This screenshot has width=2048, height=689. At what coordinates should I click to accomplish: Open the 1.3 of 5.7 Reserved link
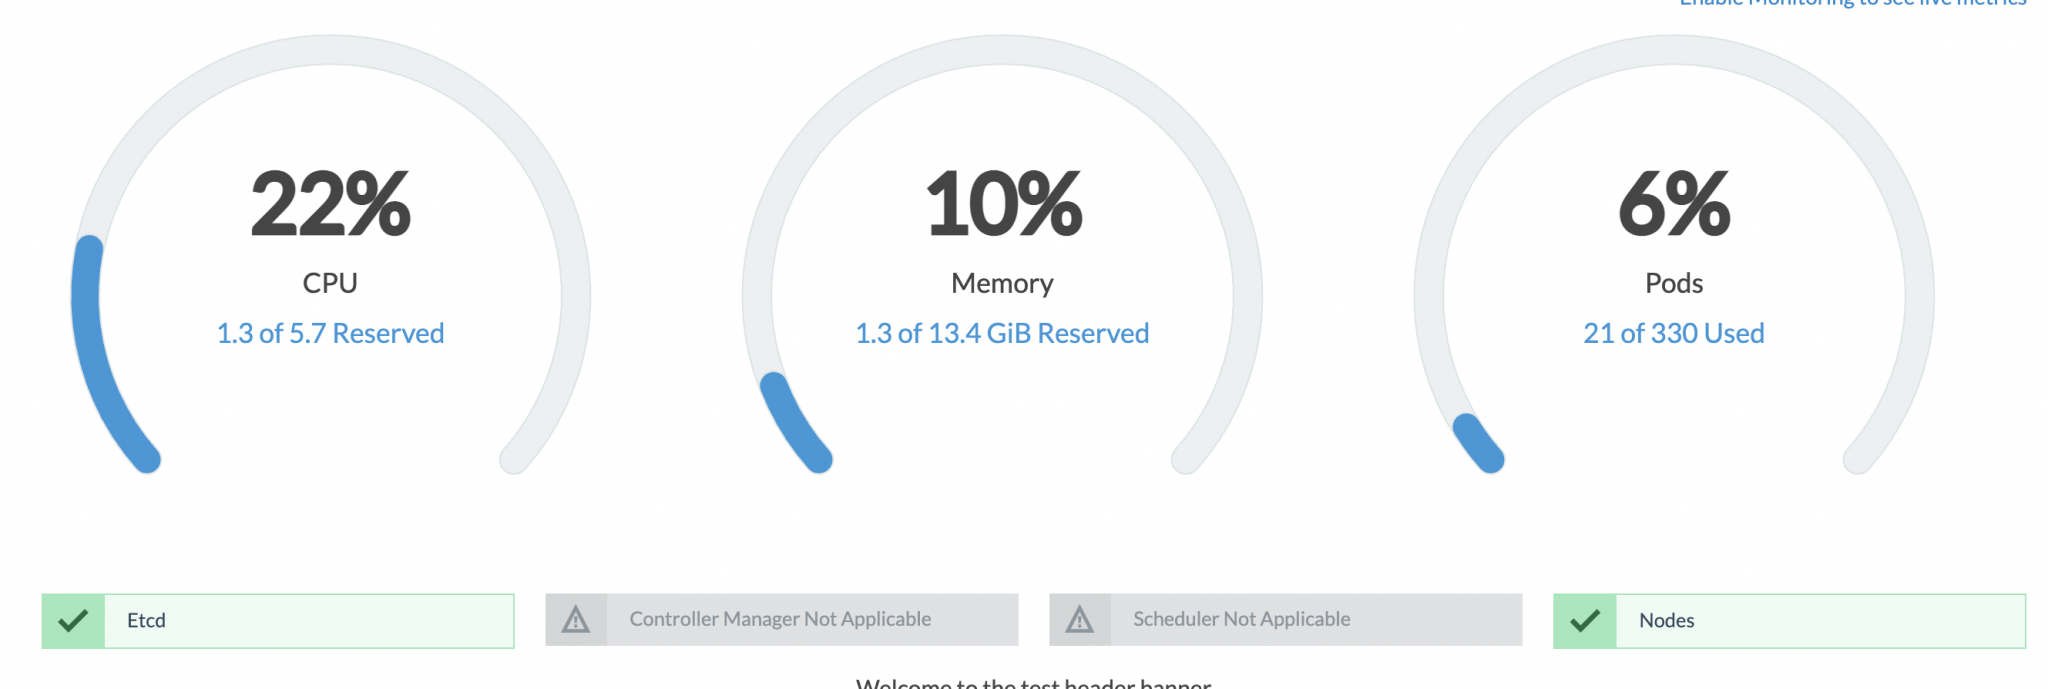click(x=330, y=333)
